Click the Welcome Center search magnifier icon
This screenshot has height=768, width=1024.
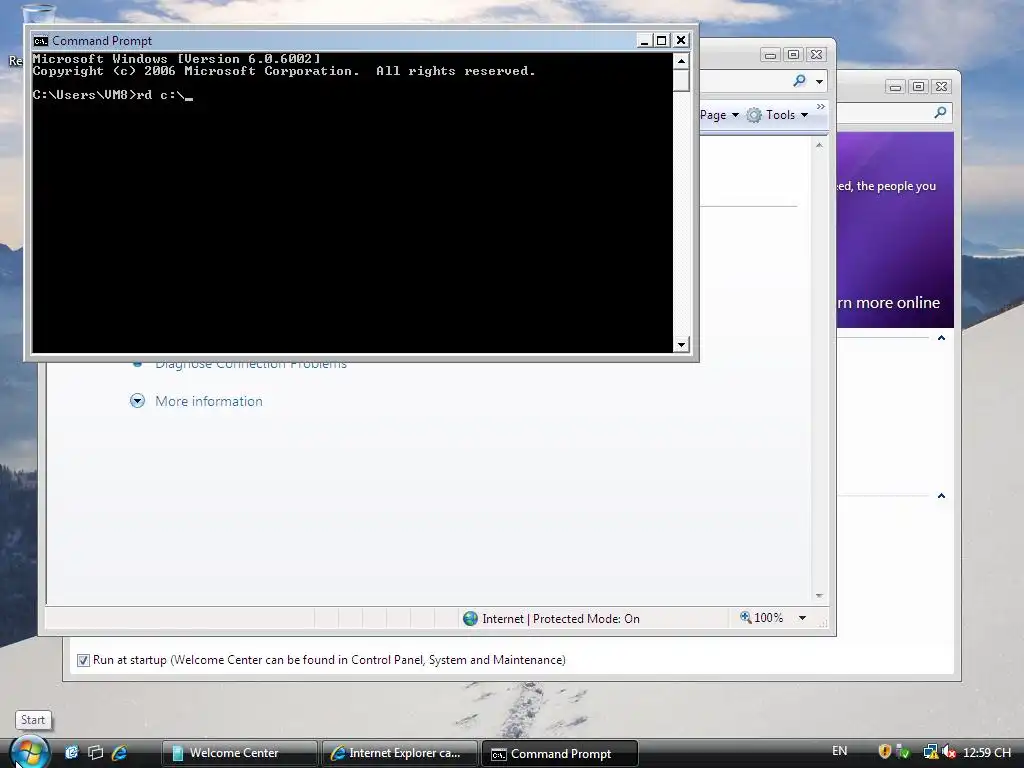point(940,112)
